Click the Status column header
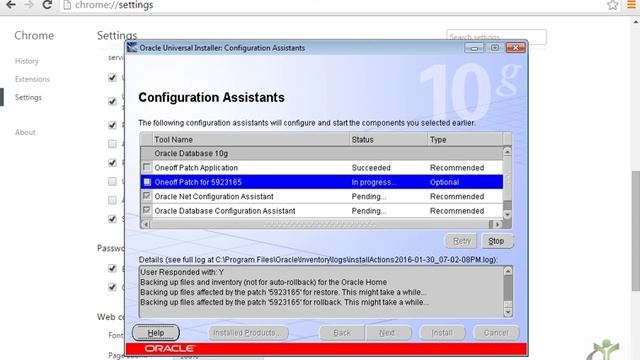640x360 pixels. point(389,140)
